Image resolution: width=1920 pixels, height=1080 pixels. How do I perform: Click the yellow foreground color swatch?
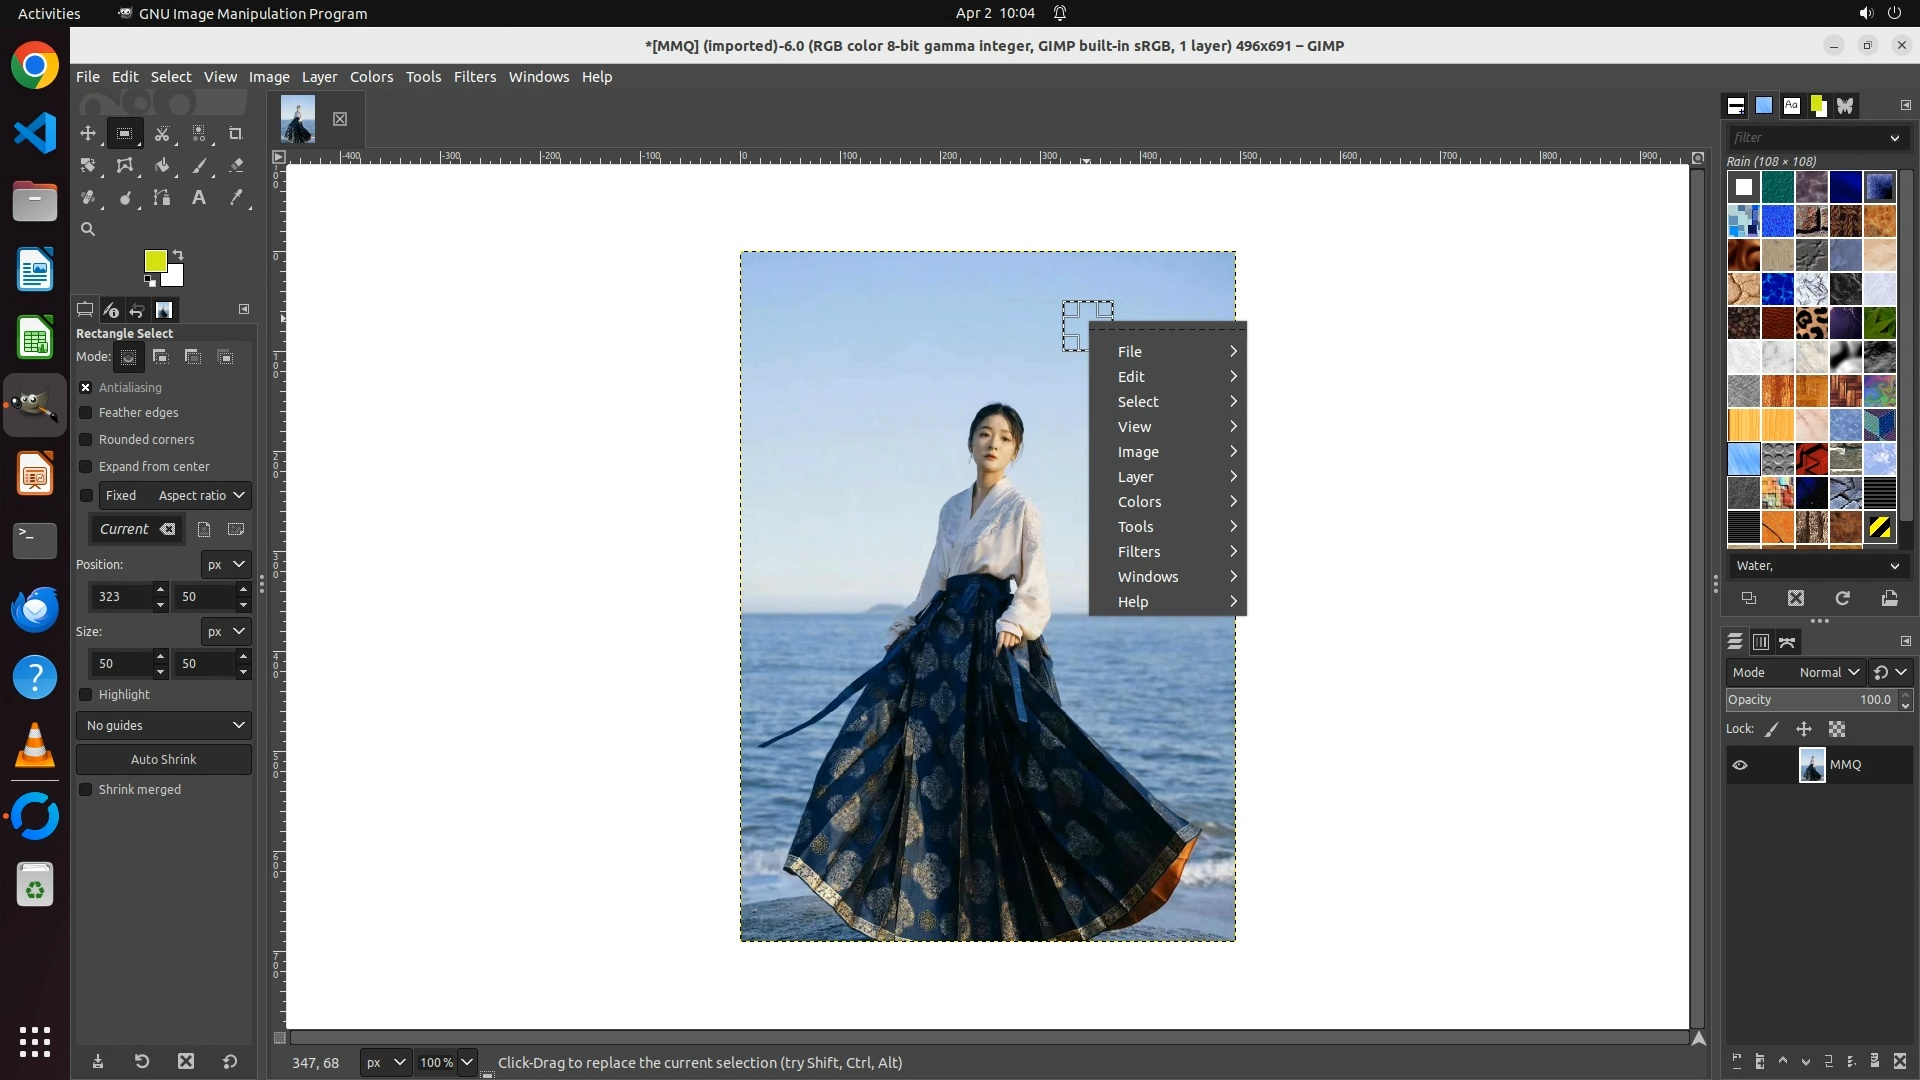click(154, 260)
